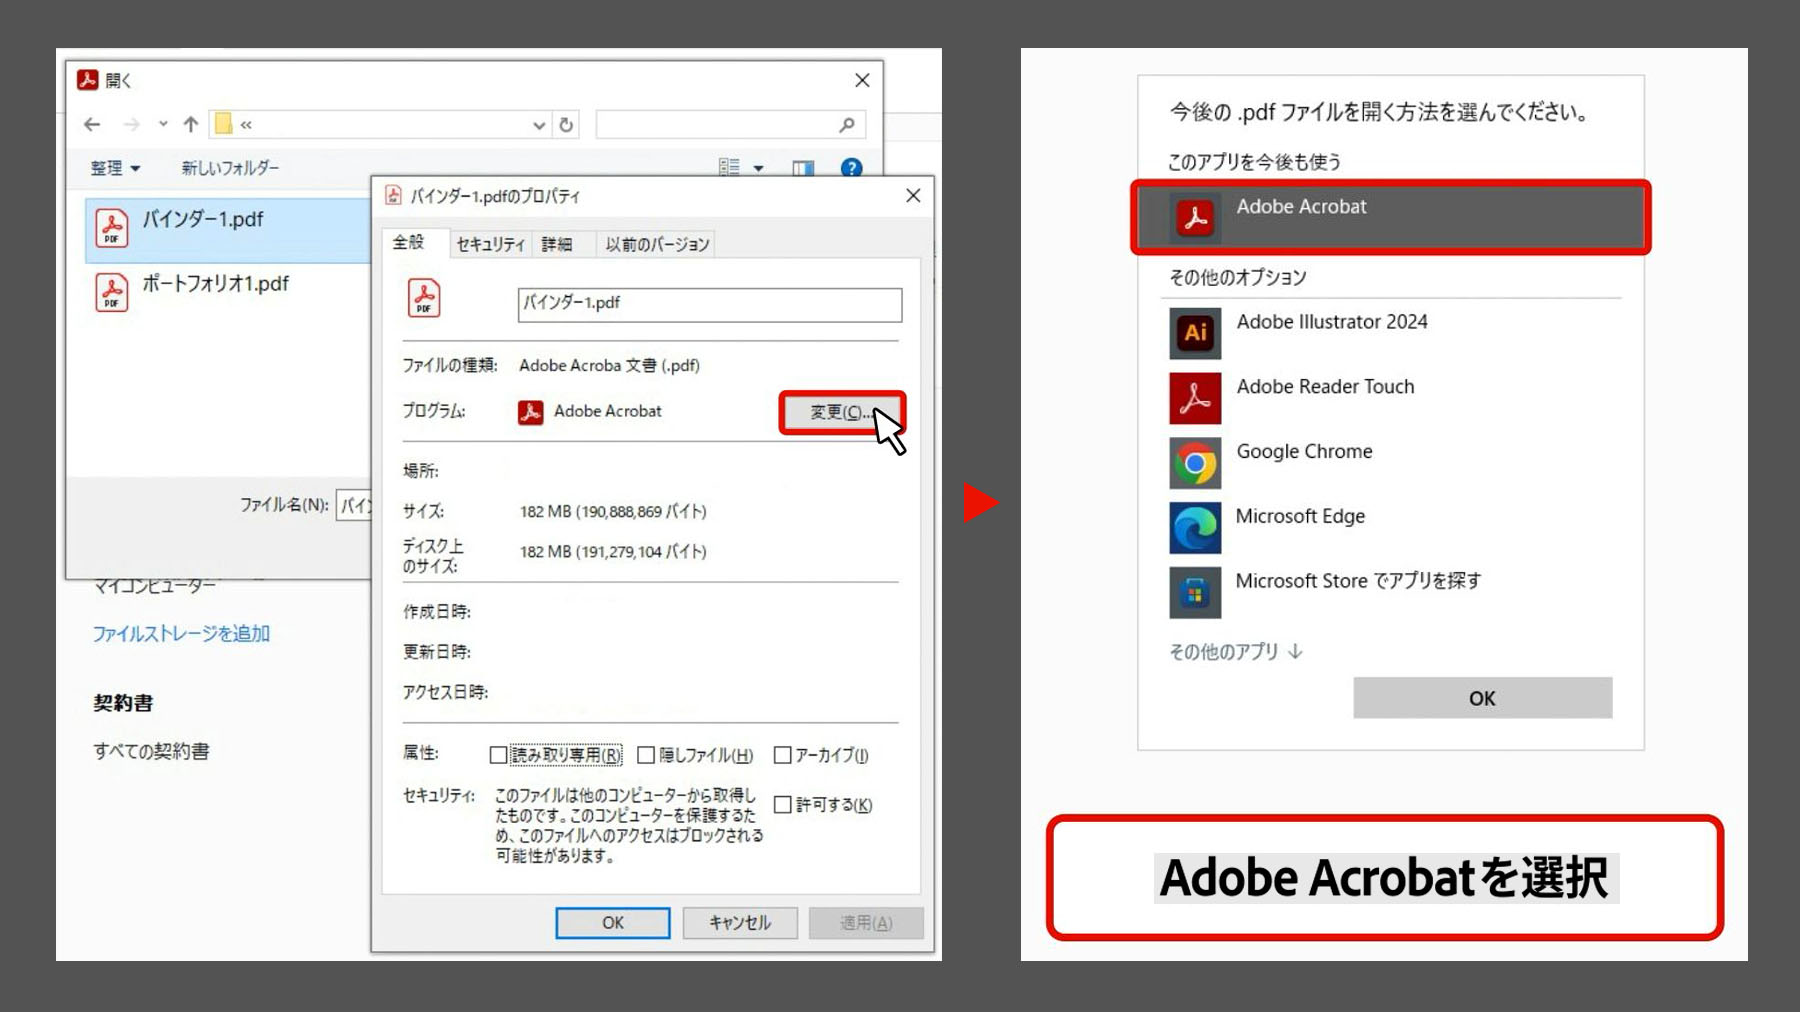Select the バインダー1.pdf file
Screen dimensions: 1800x1012
tap(228, 229)
